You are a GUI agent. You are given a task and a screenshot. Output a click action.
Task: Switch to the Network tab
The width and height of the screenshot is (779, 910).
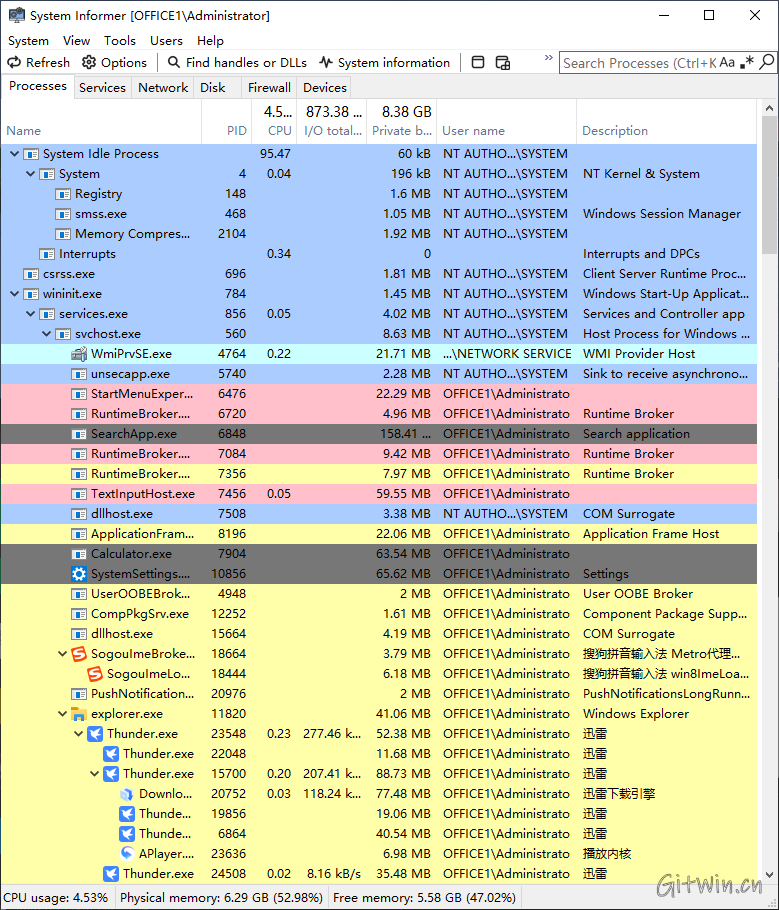[163, 88]
